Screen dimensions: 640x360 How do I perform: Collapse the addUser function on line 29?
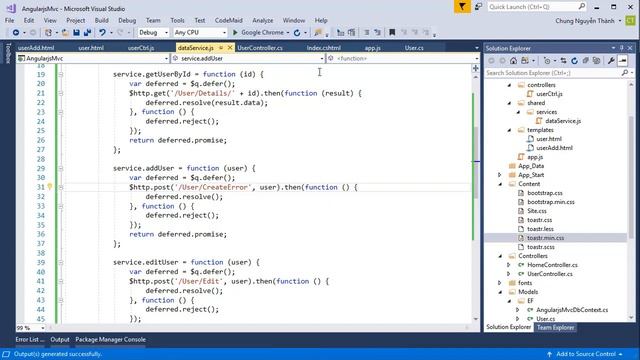[x=60, y=168]
